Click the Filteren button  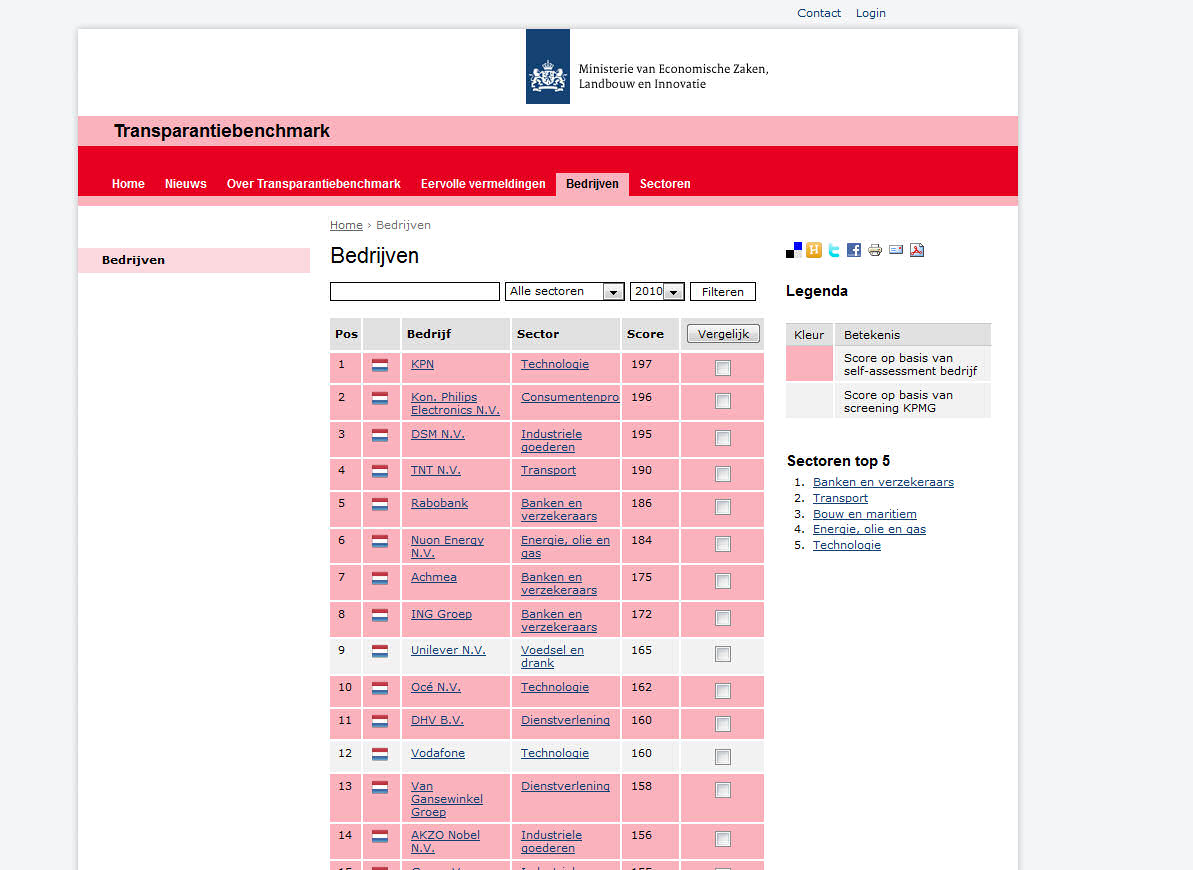(723, 292)
